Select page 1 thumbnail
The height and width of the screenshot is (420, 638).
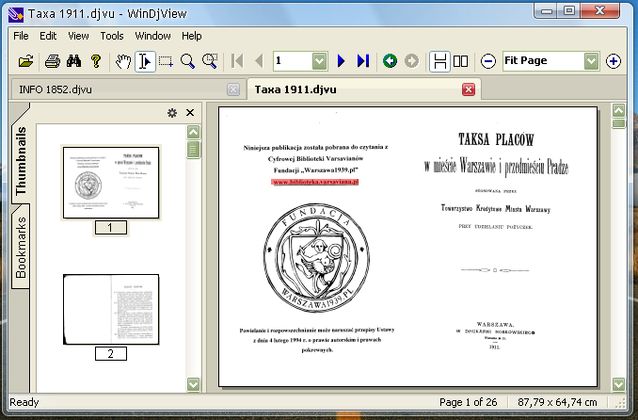point(111,182)
